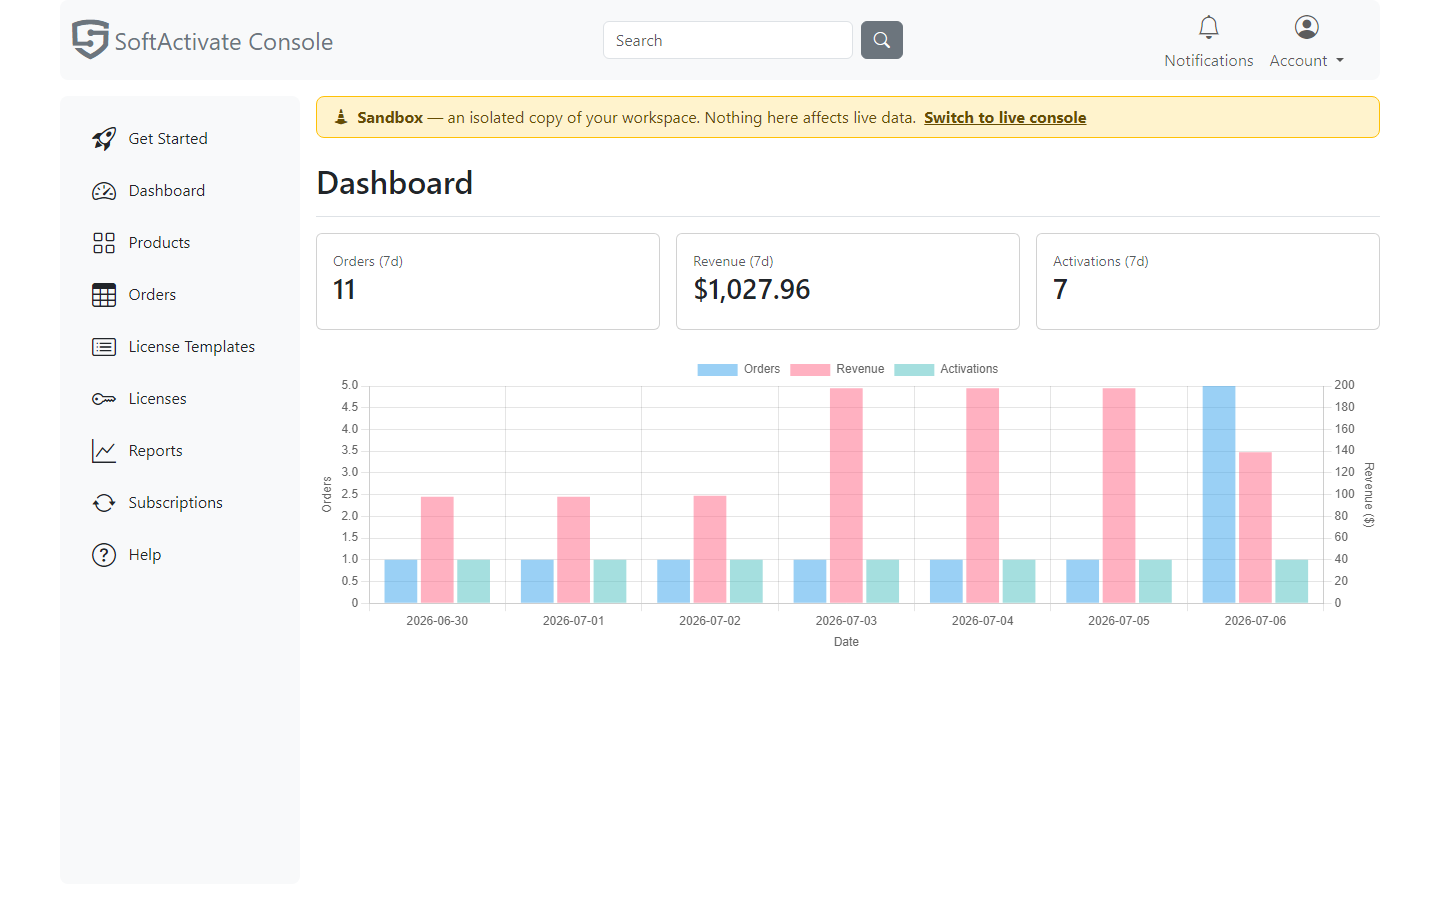Click the Get Started rocket icon
Image resolution: width=1440 pixels, height=900 pixels.
point(104,139)
